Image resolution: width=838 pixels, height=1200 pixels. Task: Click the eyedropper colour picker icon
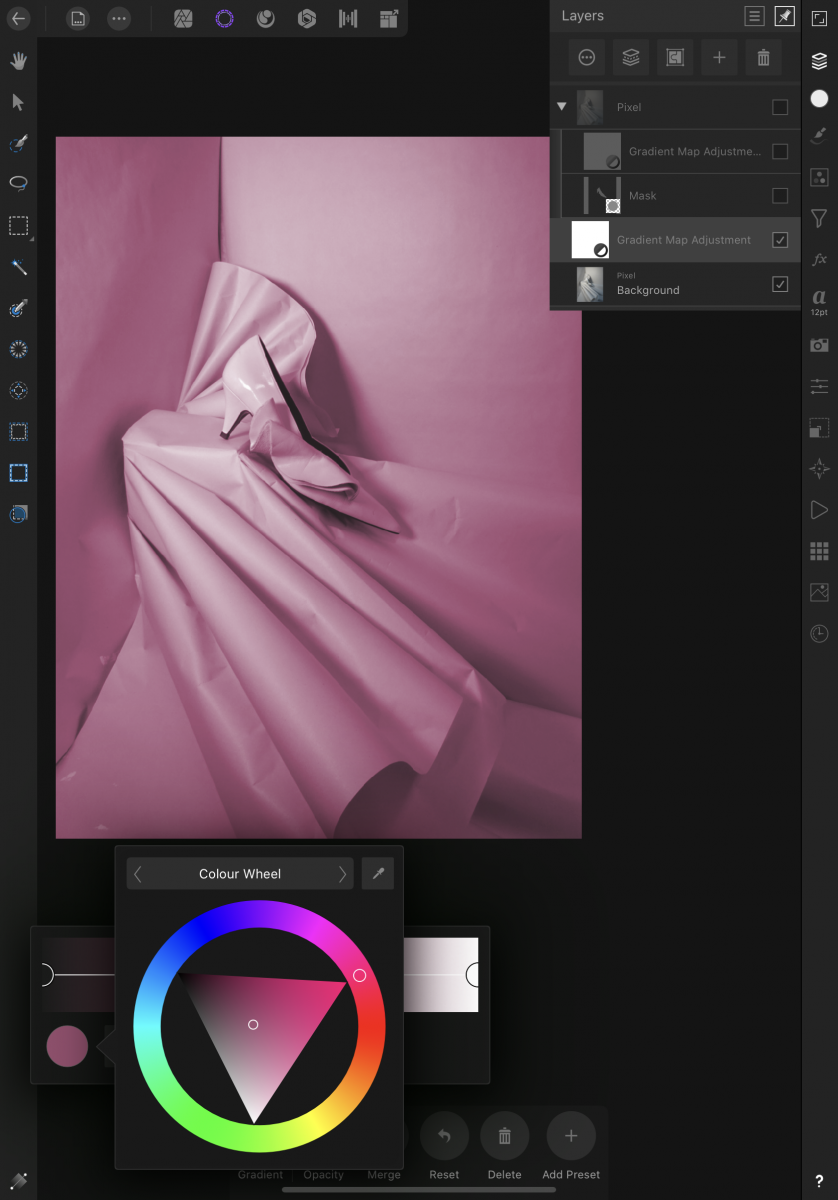pyautogui.click(x=378, y=874)
